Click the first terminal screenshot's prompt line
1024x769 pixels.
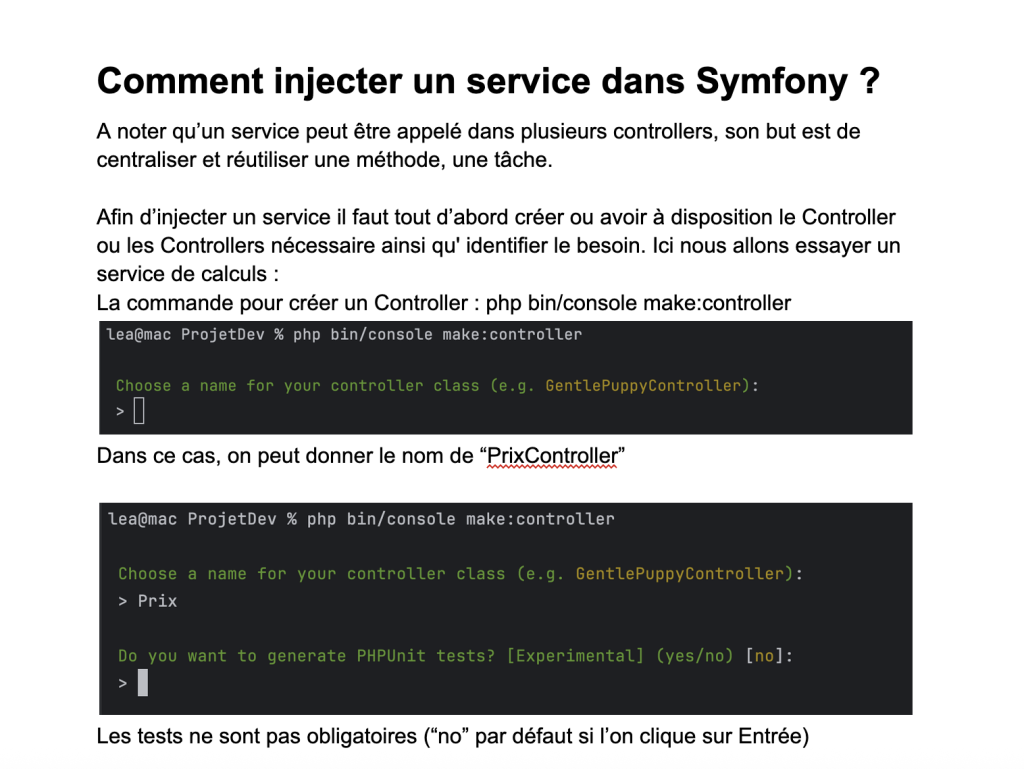coord(344,335)
